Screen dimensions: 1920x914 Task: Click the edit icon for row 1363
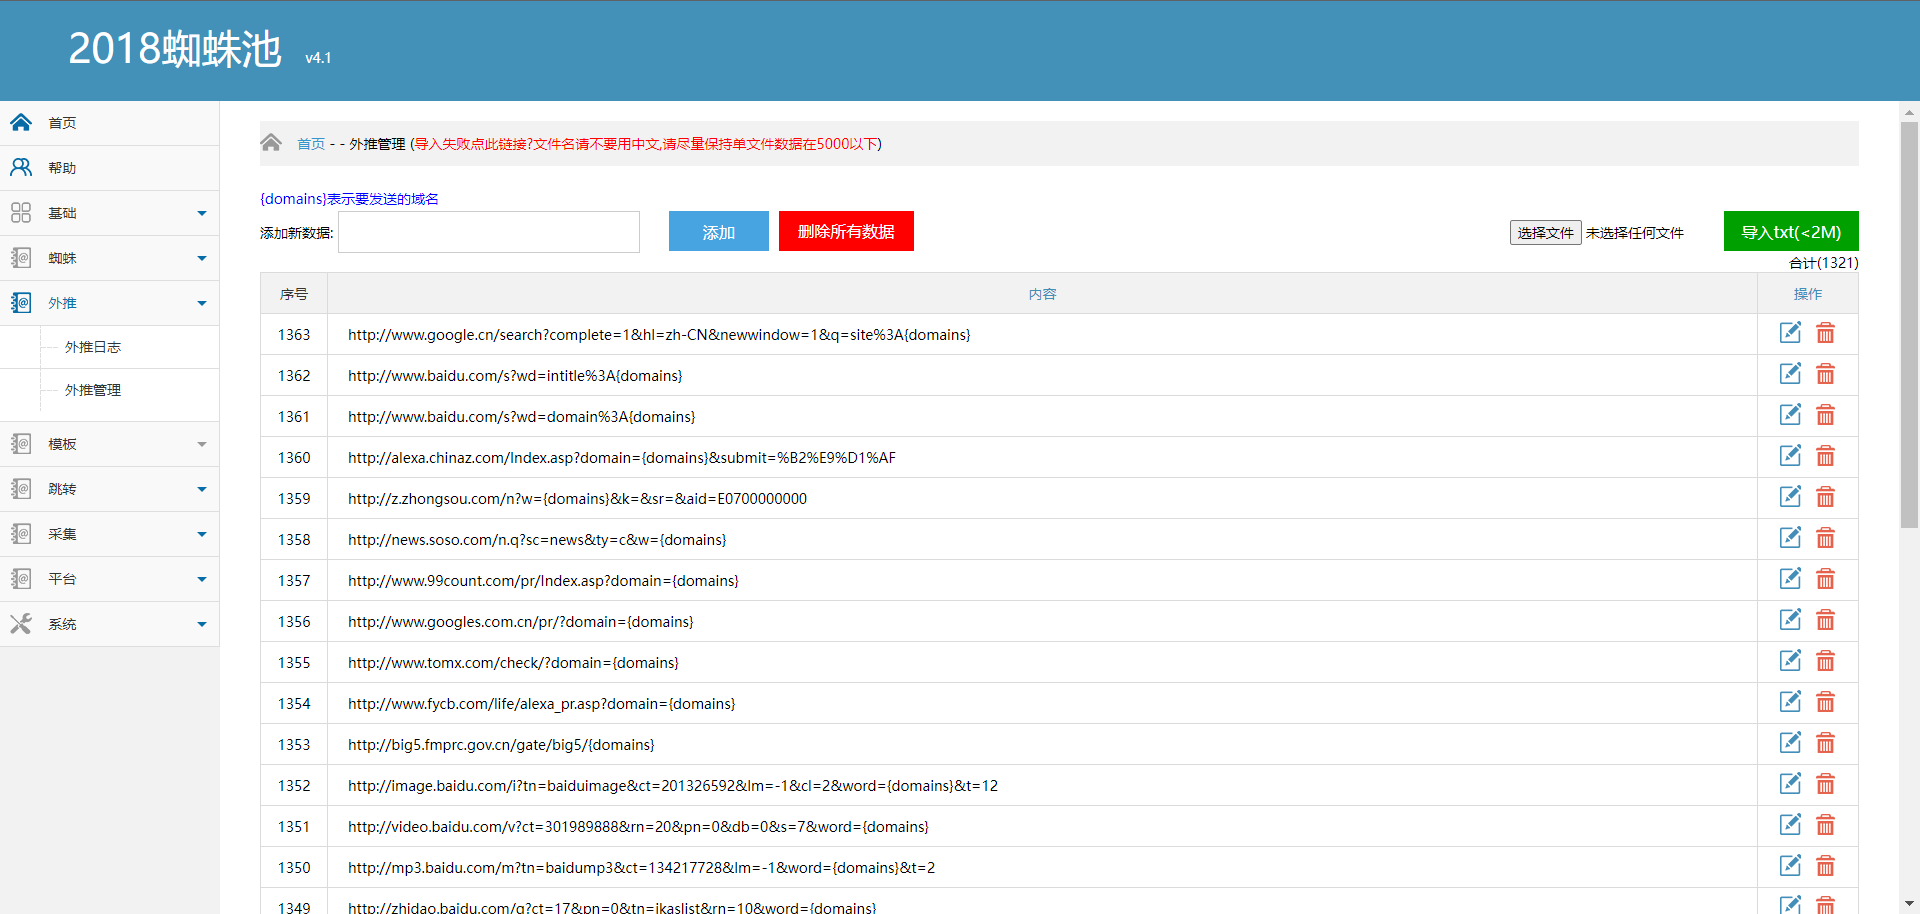click(x=1790, y=333)
